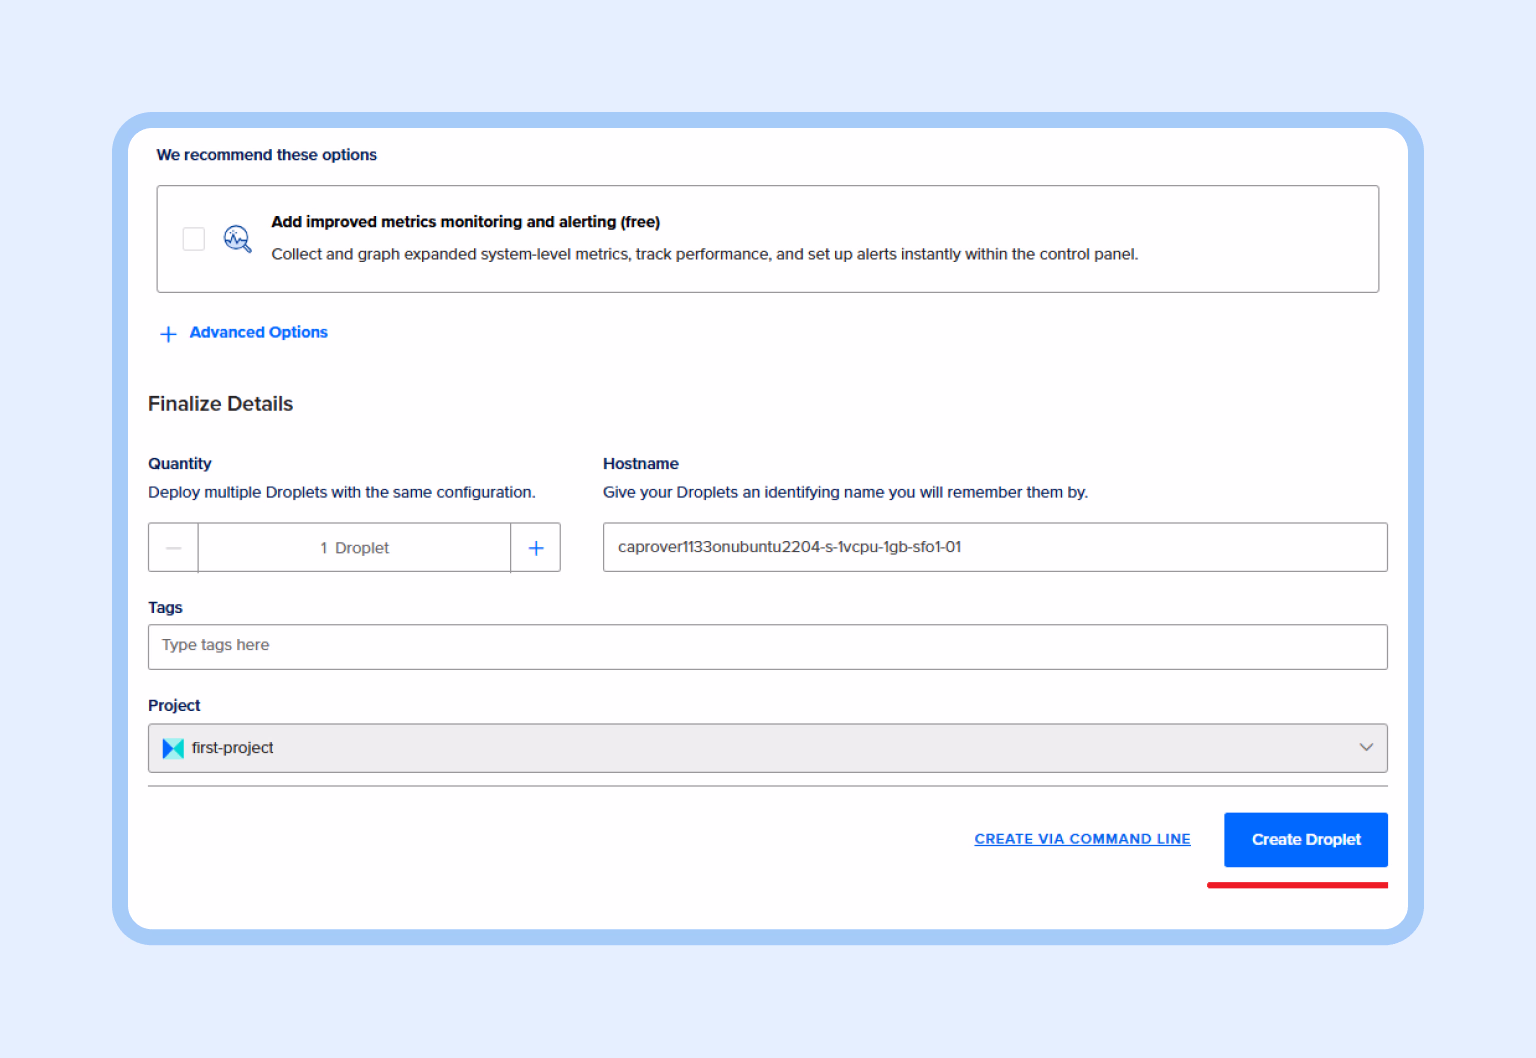Click 'Deploy multiple Droplets with the same configuration.' text
Screen dimensions: 1536x1058
click(342, 492)
